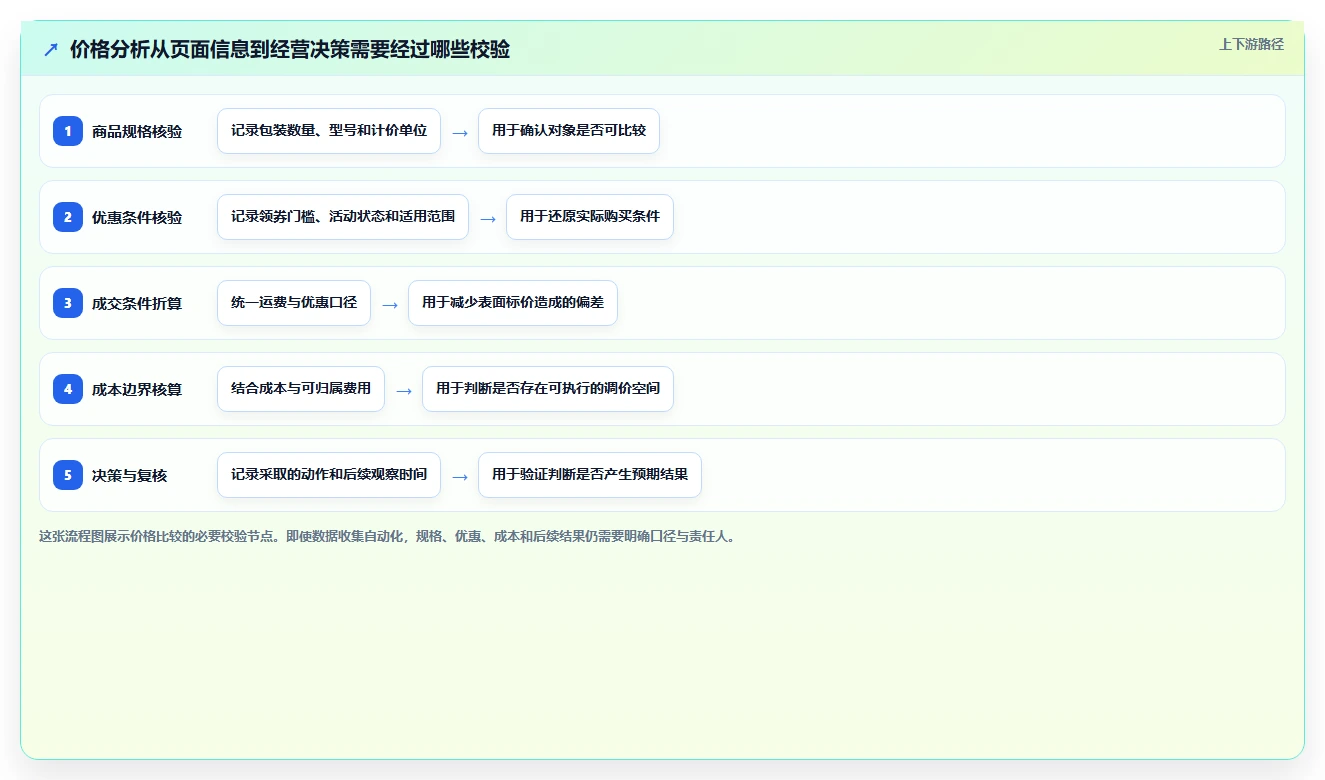Click the 记录包装数量、型号和计价单位 box
The image size is (1325, 780).
coord(329,131)
